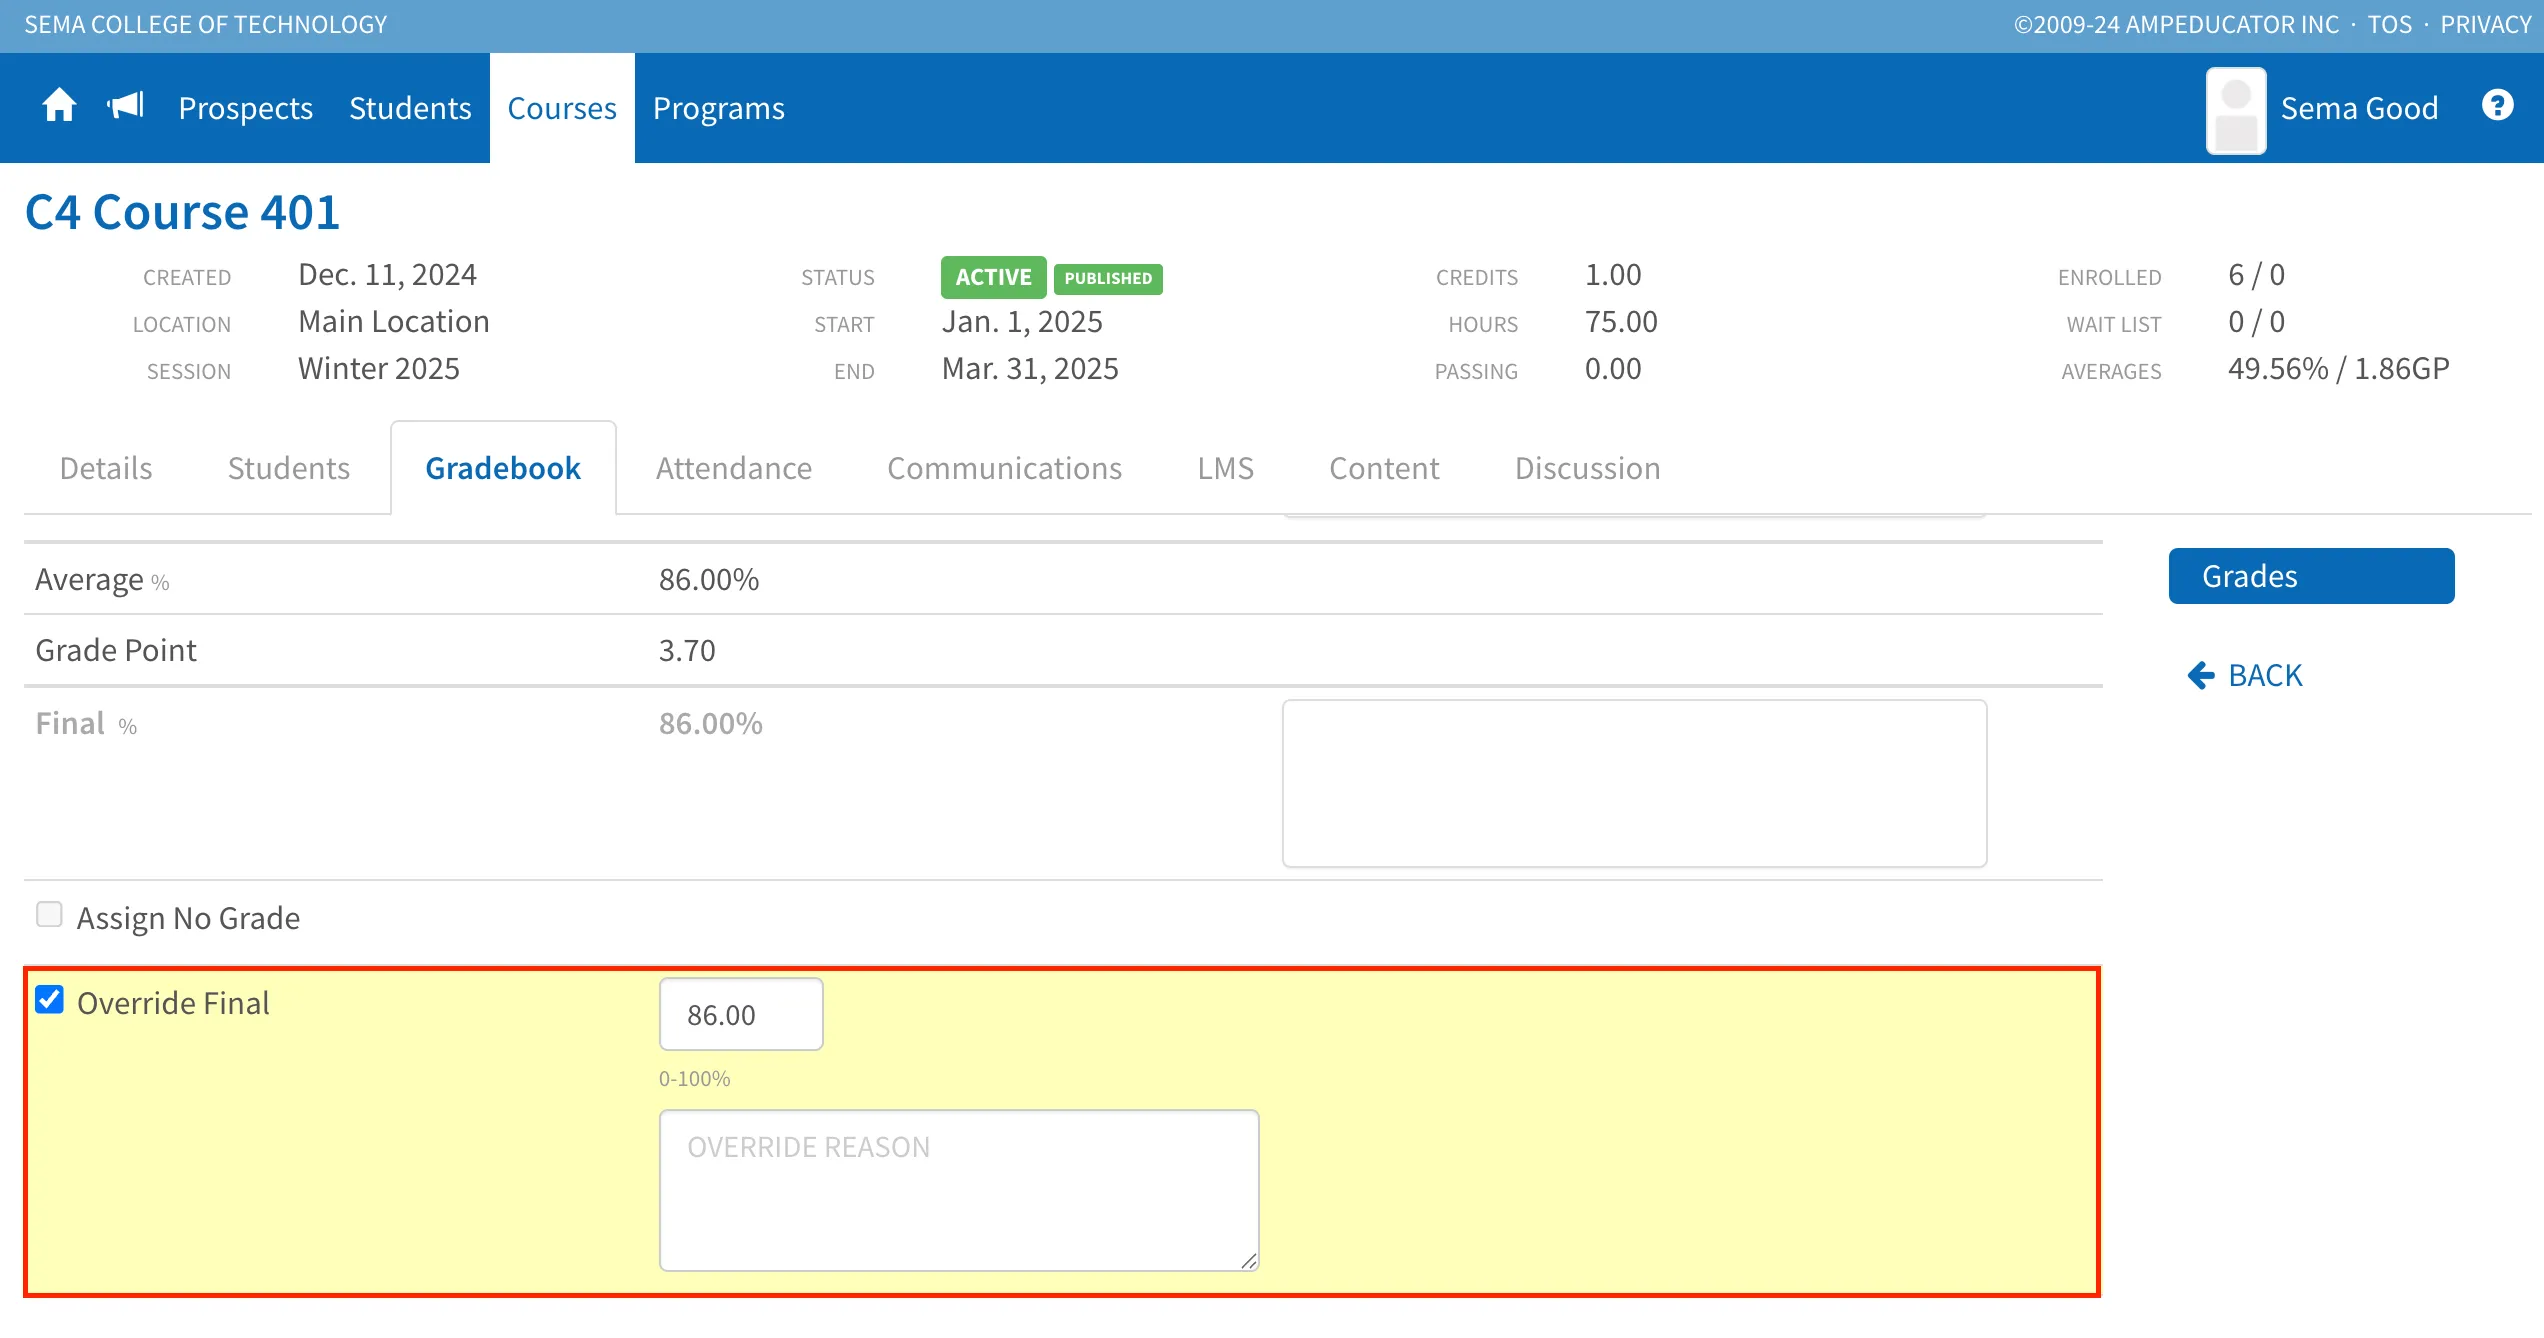Open the Programs menu

coord(719,108)
